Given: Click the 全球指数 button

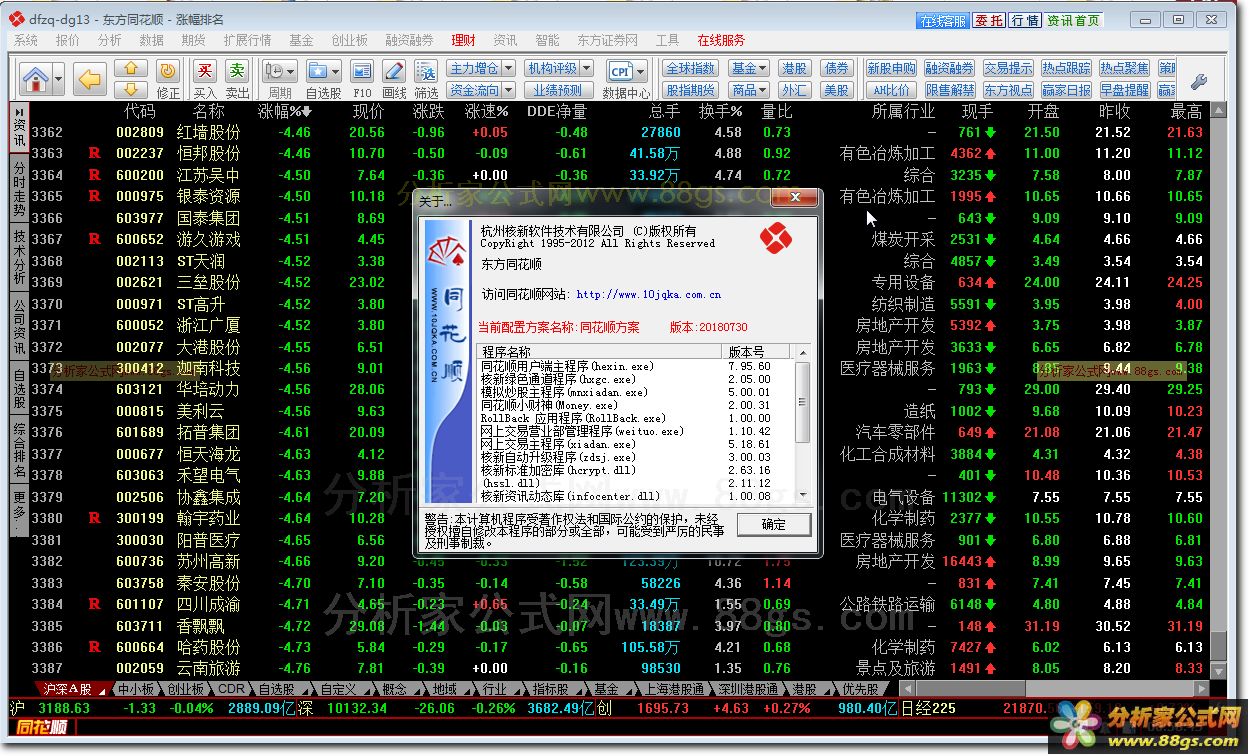Looking at the screenshot, I should pyautogui.click(x=690, y=68).
